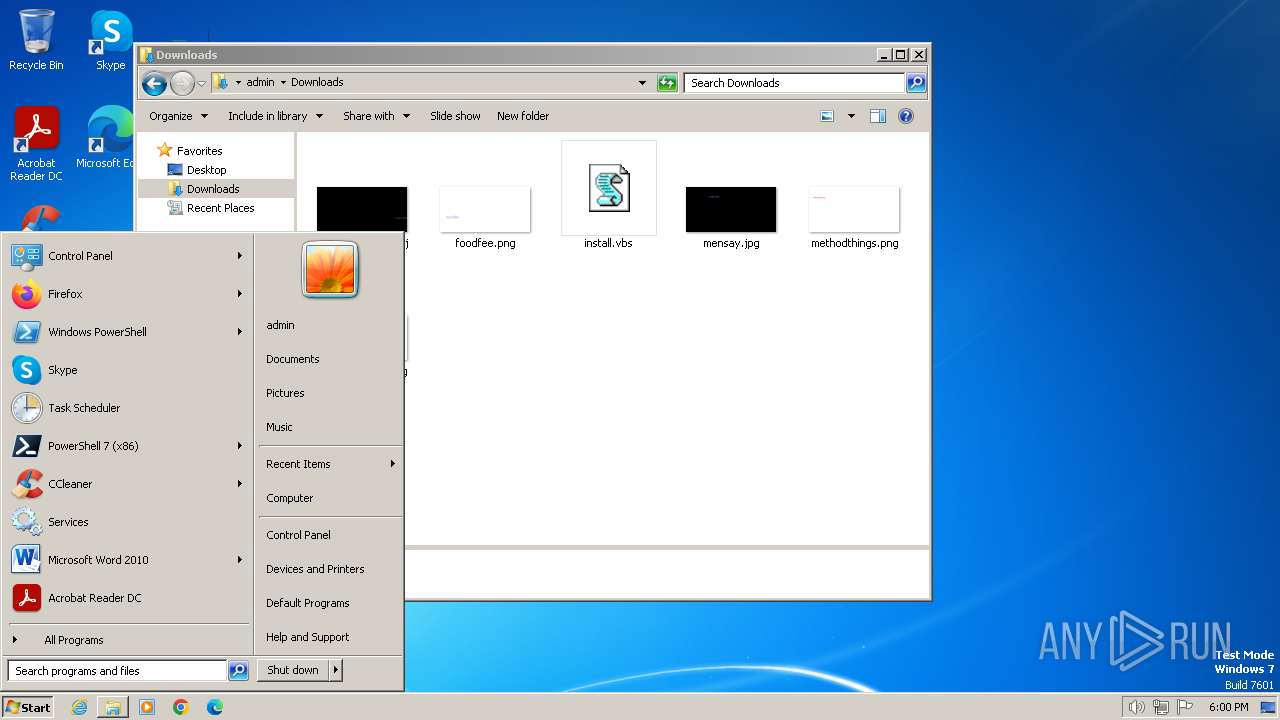Expand Control Panel submenu arrow

pos(240,256)
